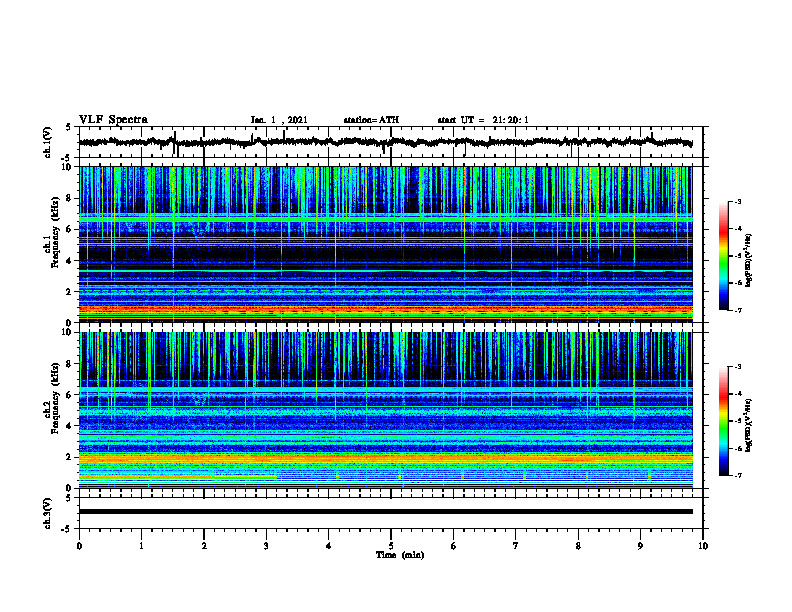Click tick '10' on the Time axis
This screenshot has width=792, height=612.
pos(703,546)
